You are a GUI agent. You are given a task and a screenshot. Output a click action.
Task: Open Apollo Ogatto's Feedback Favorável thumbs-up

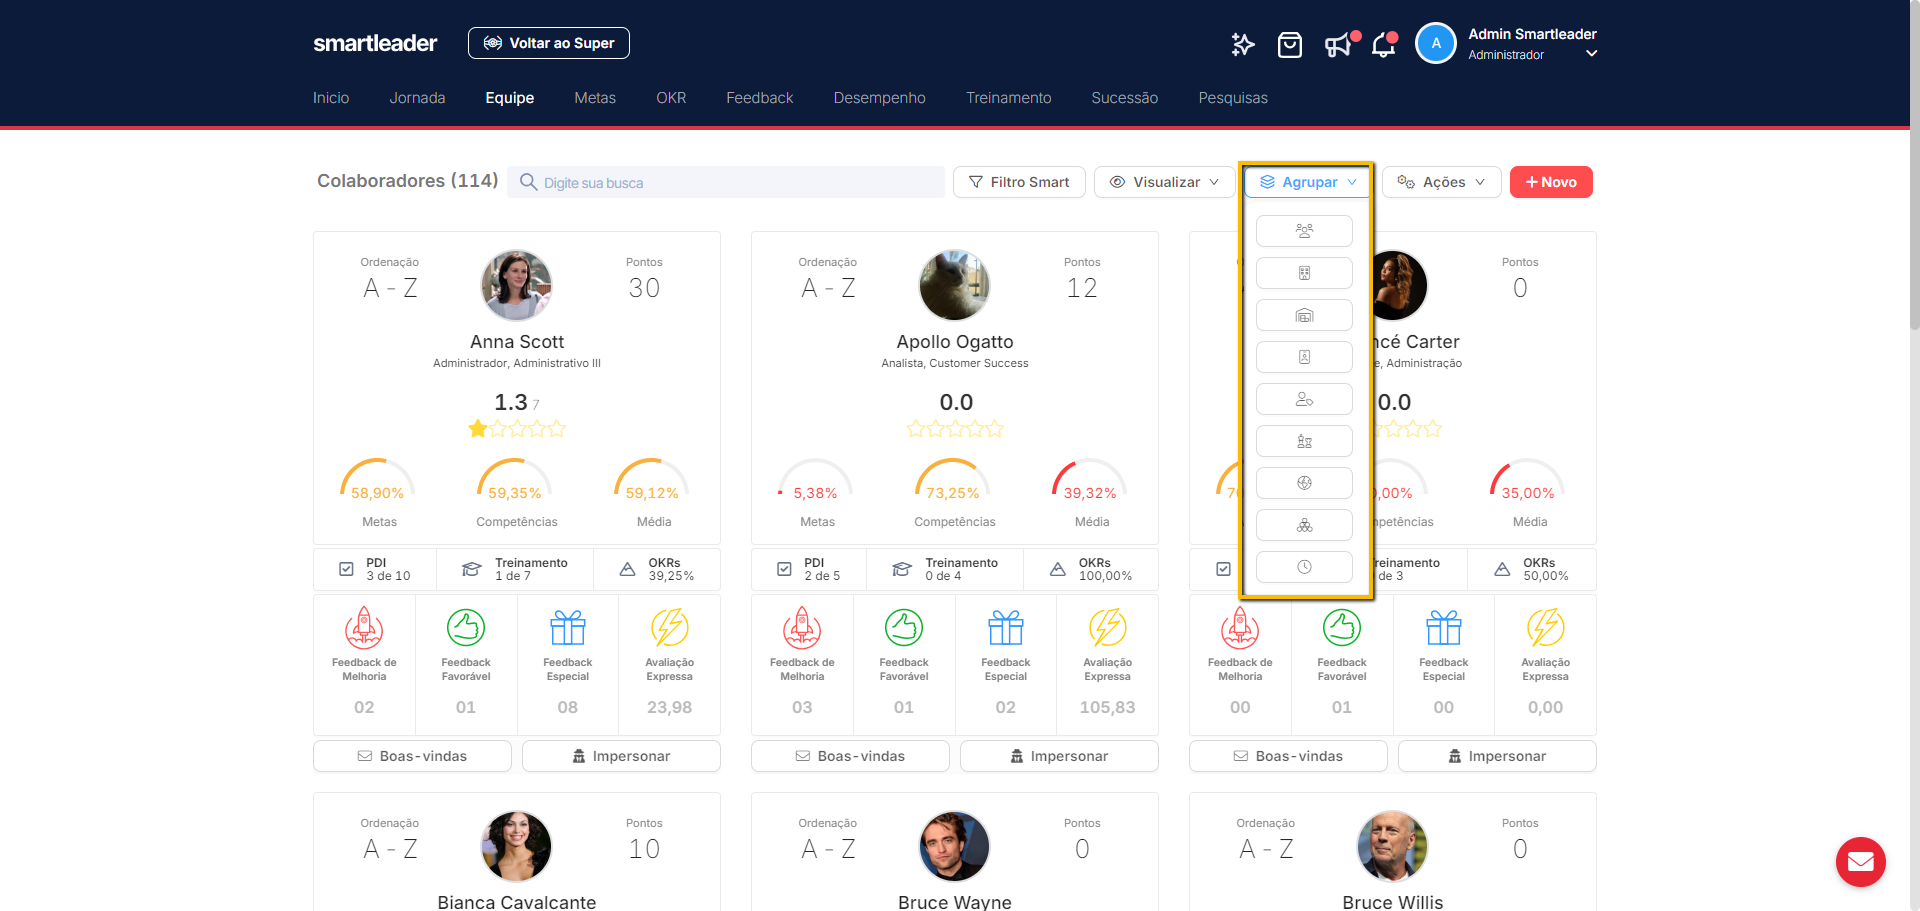point(904,628)
